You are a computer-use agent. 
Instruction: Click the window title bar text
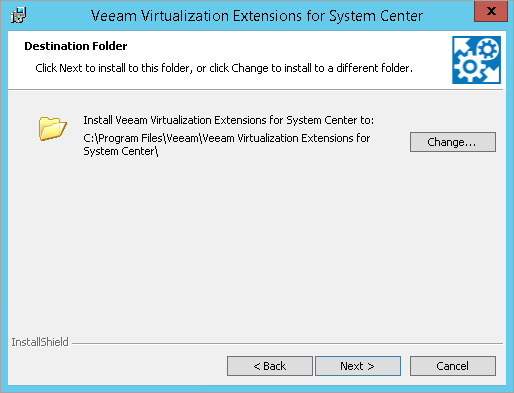257,16
